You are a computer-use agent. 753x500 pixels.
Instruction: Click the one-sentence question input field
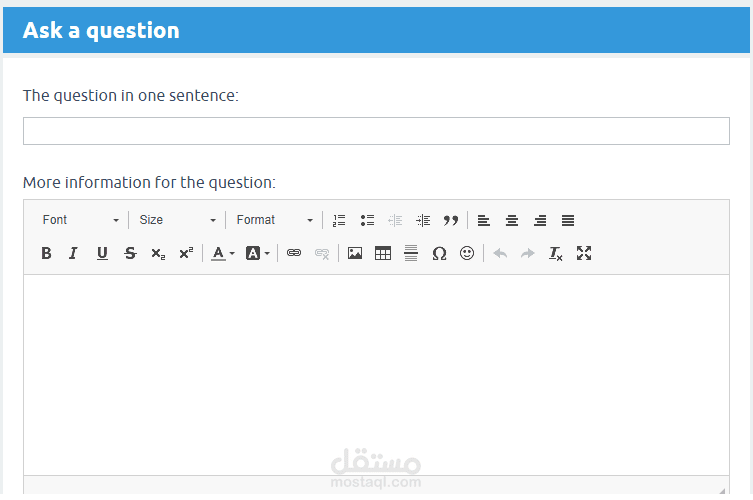[x=376, y=131]
